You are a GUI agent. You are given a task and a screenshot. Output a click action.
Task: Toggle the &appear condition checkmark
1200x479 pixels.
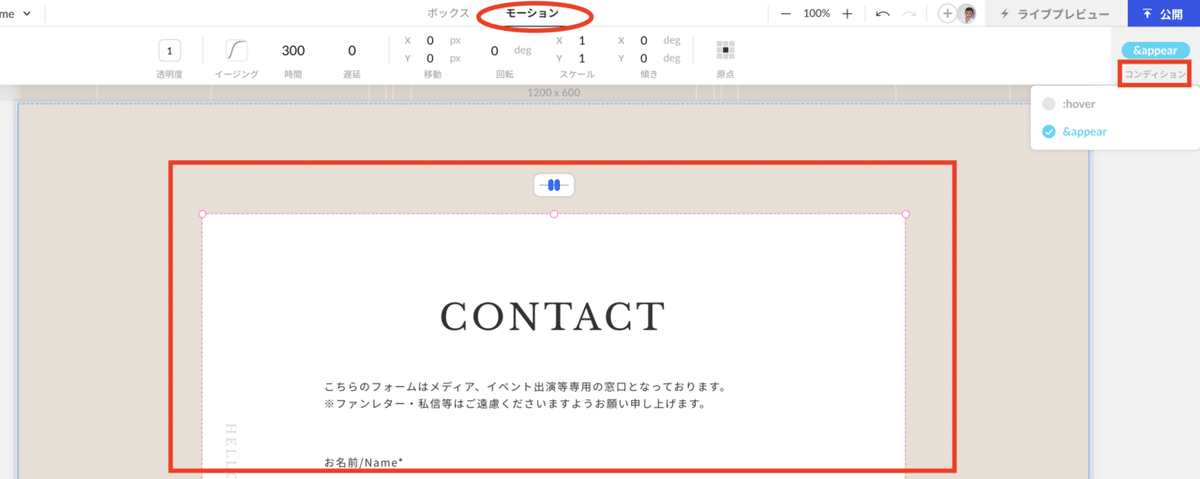point(1049,131)
